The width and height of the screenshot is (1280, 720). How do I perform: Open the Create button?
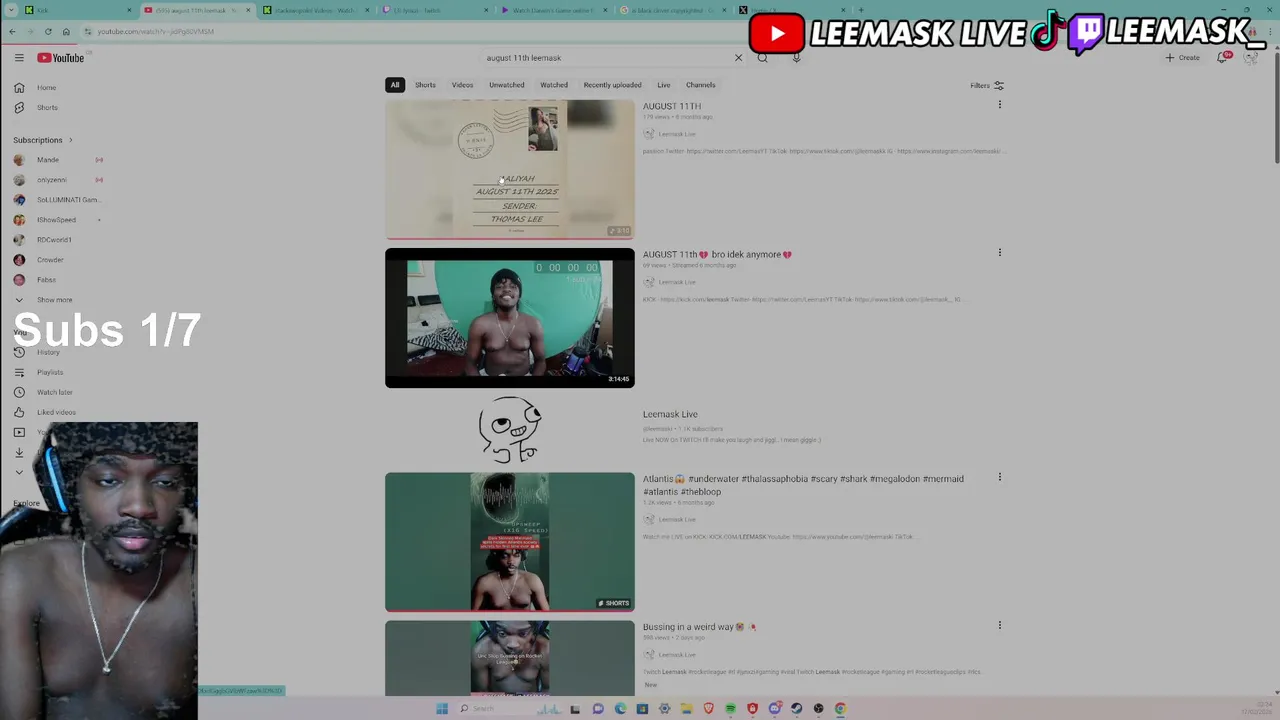[x=1182, y=58]
